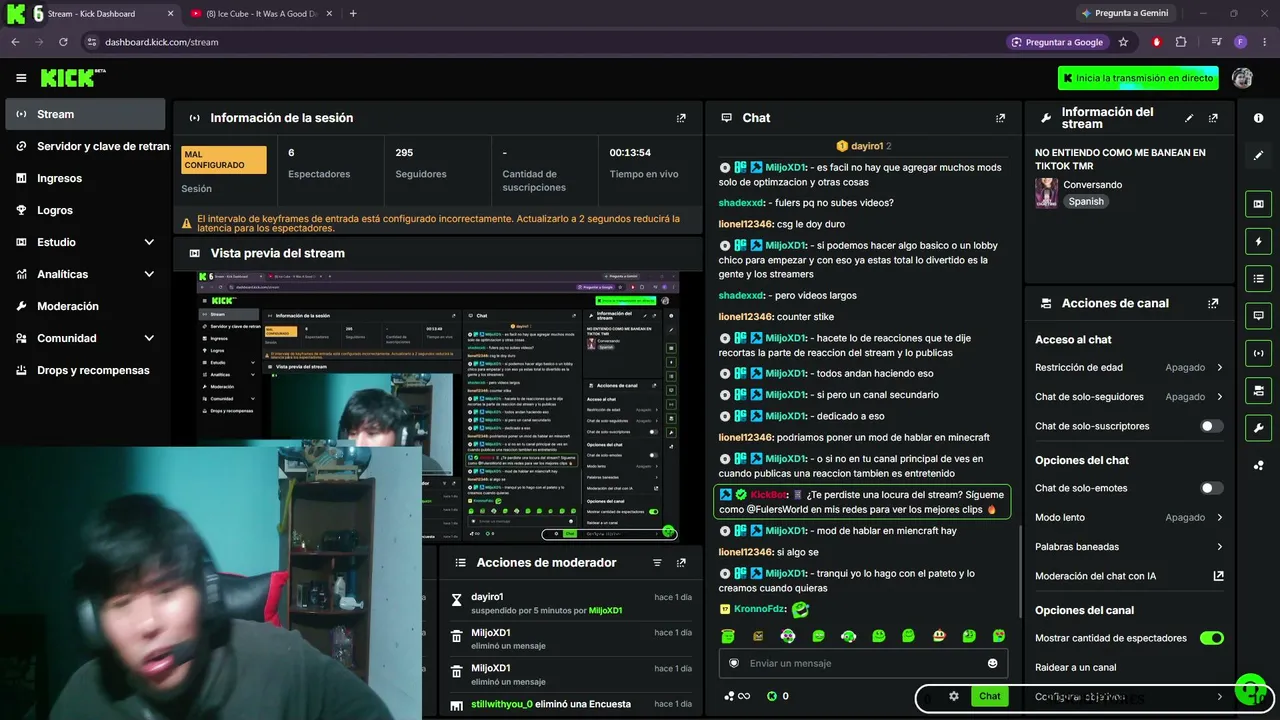Open Modo lento options

click(x=1129, y=517)
